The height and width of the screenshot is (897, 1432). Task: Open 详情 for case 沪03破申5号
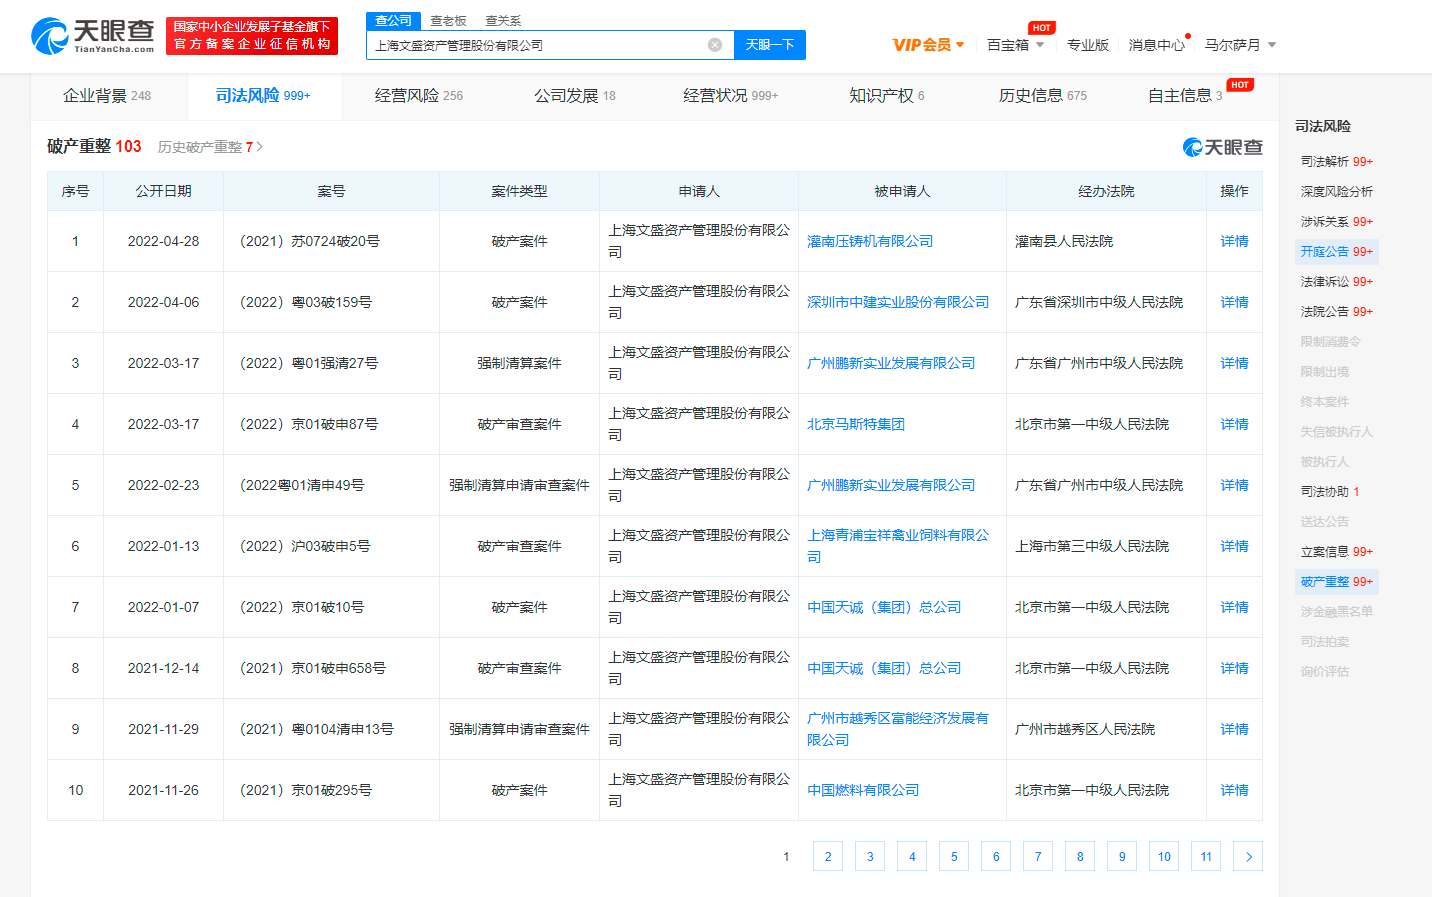coord(1234,546)
